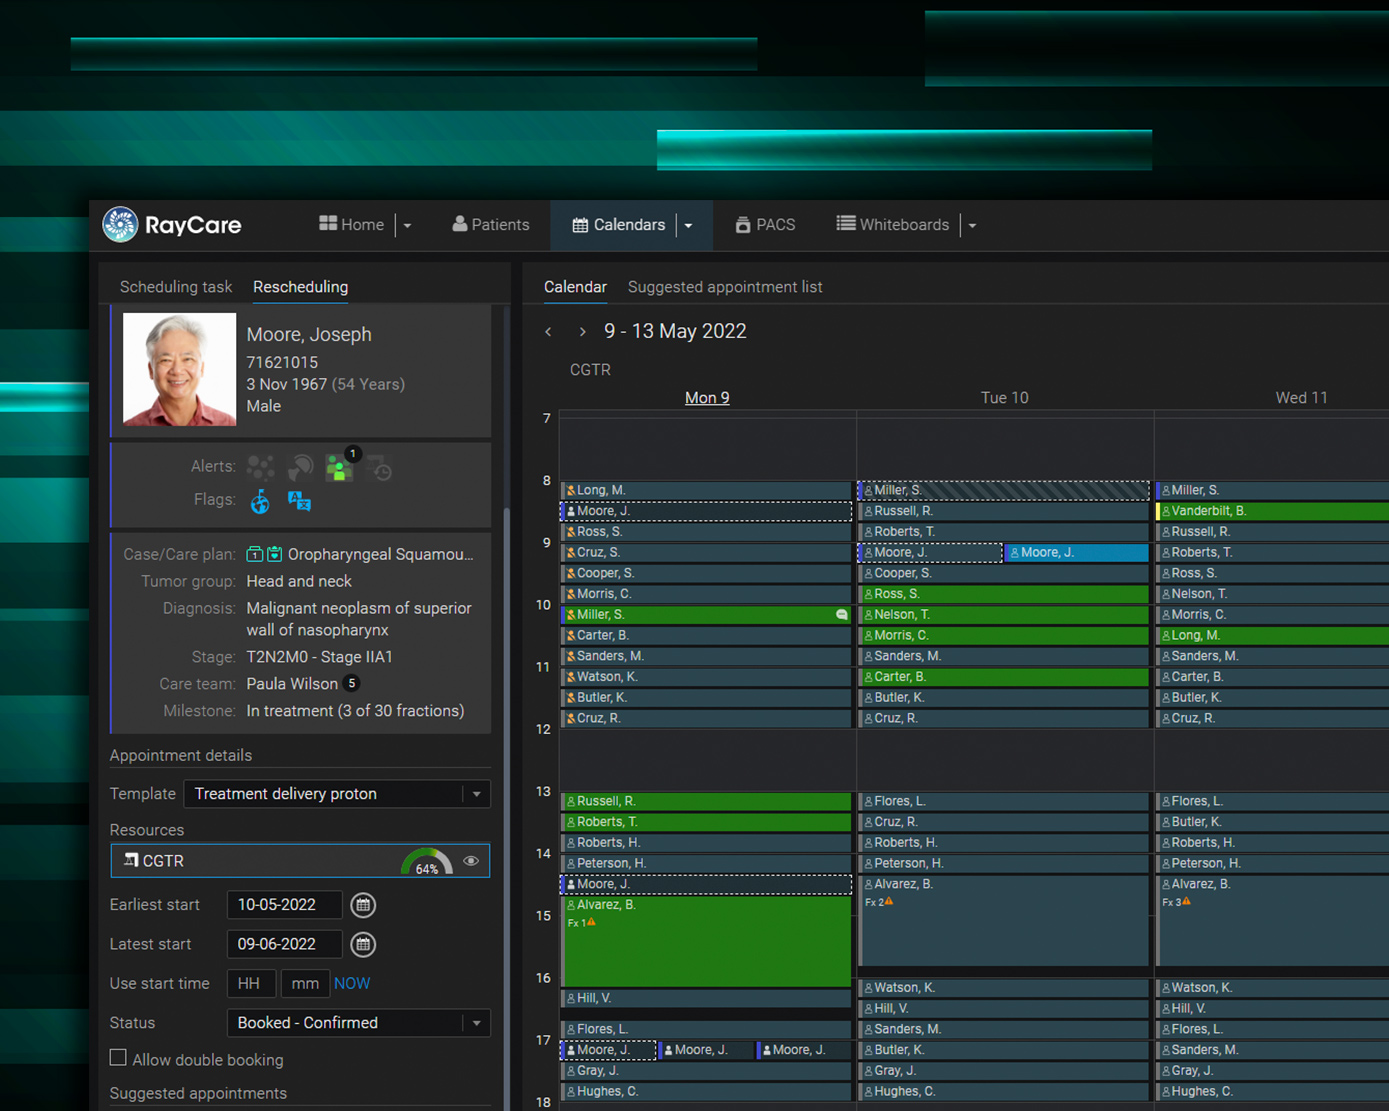Advance calendar to next week

point(582,332)
